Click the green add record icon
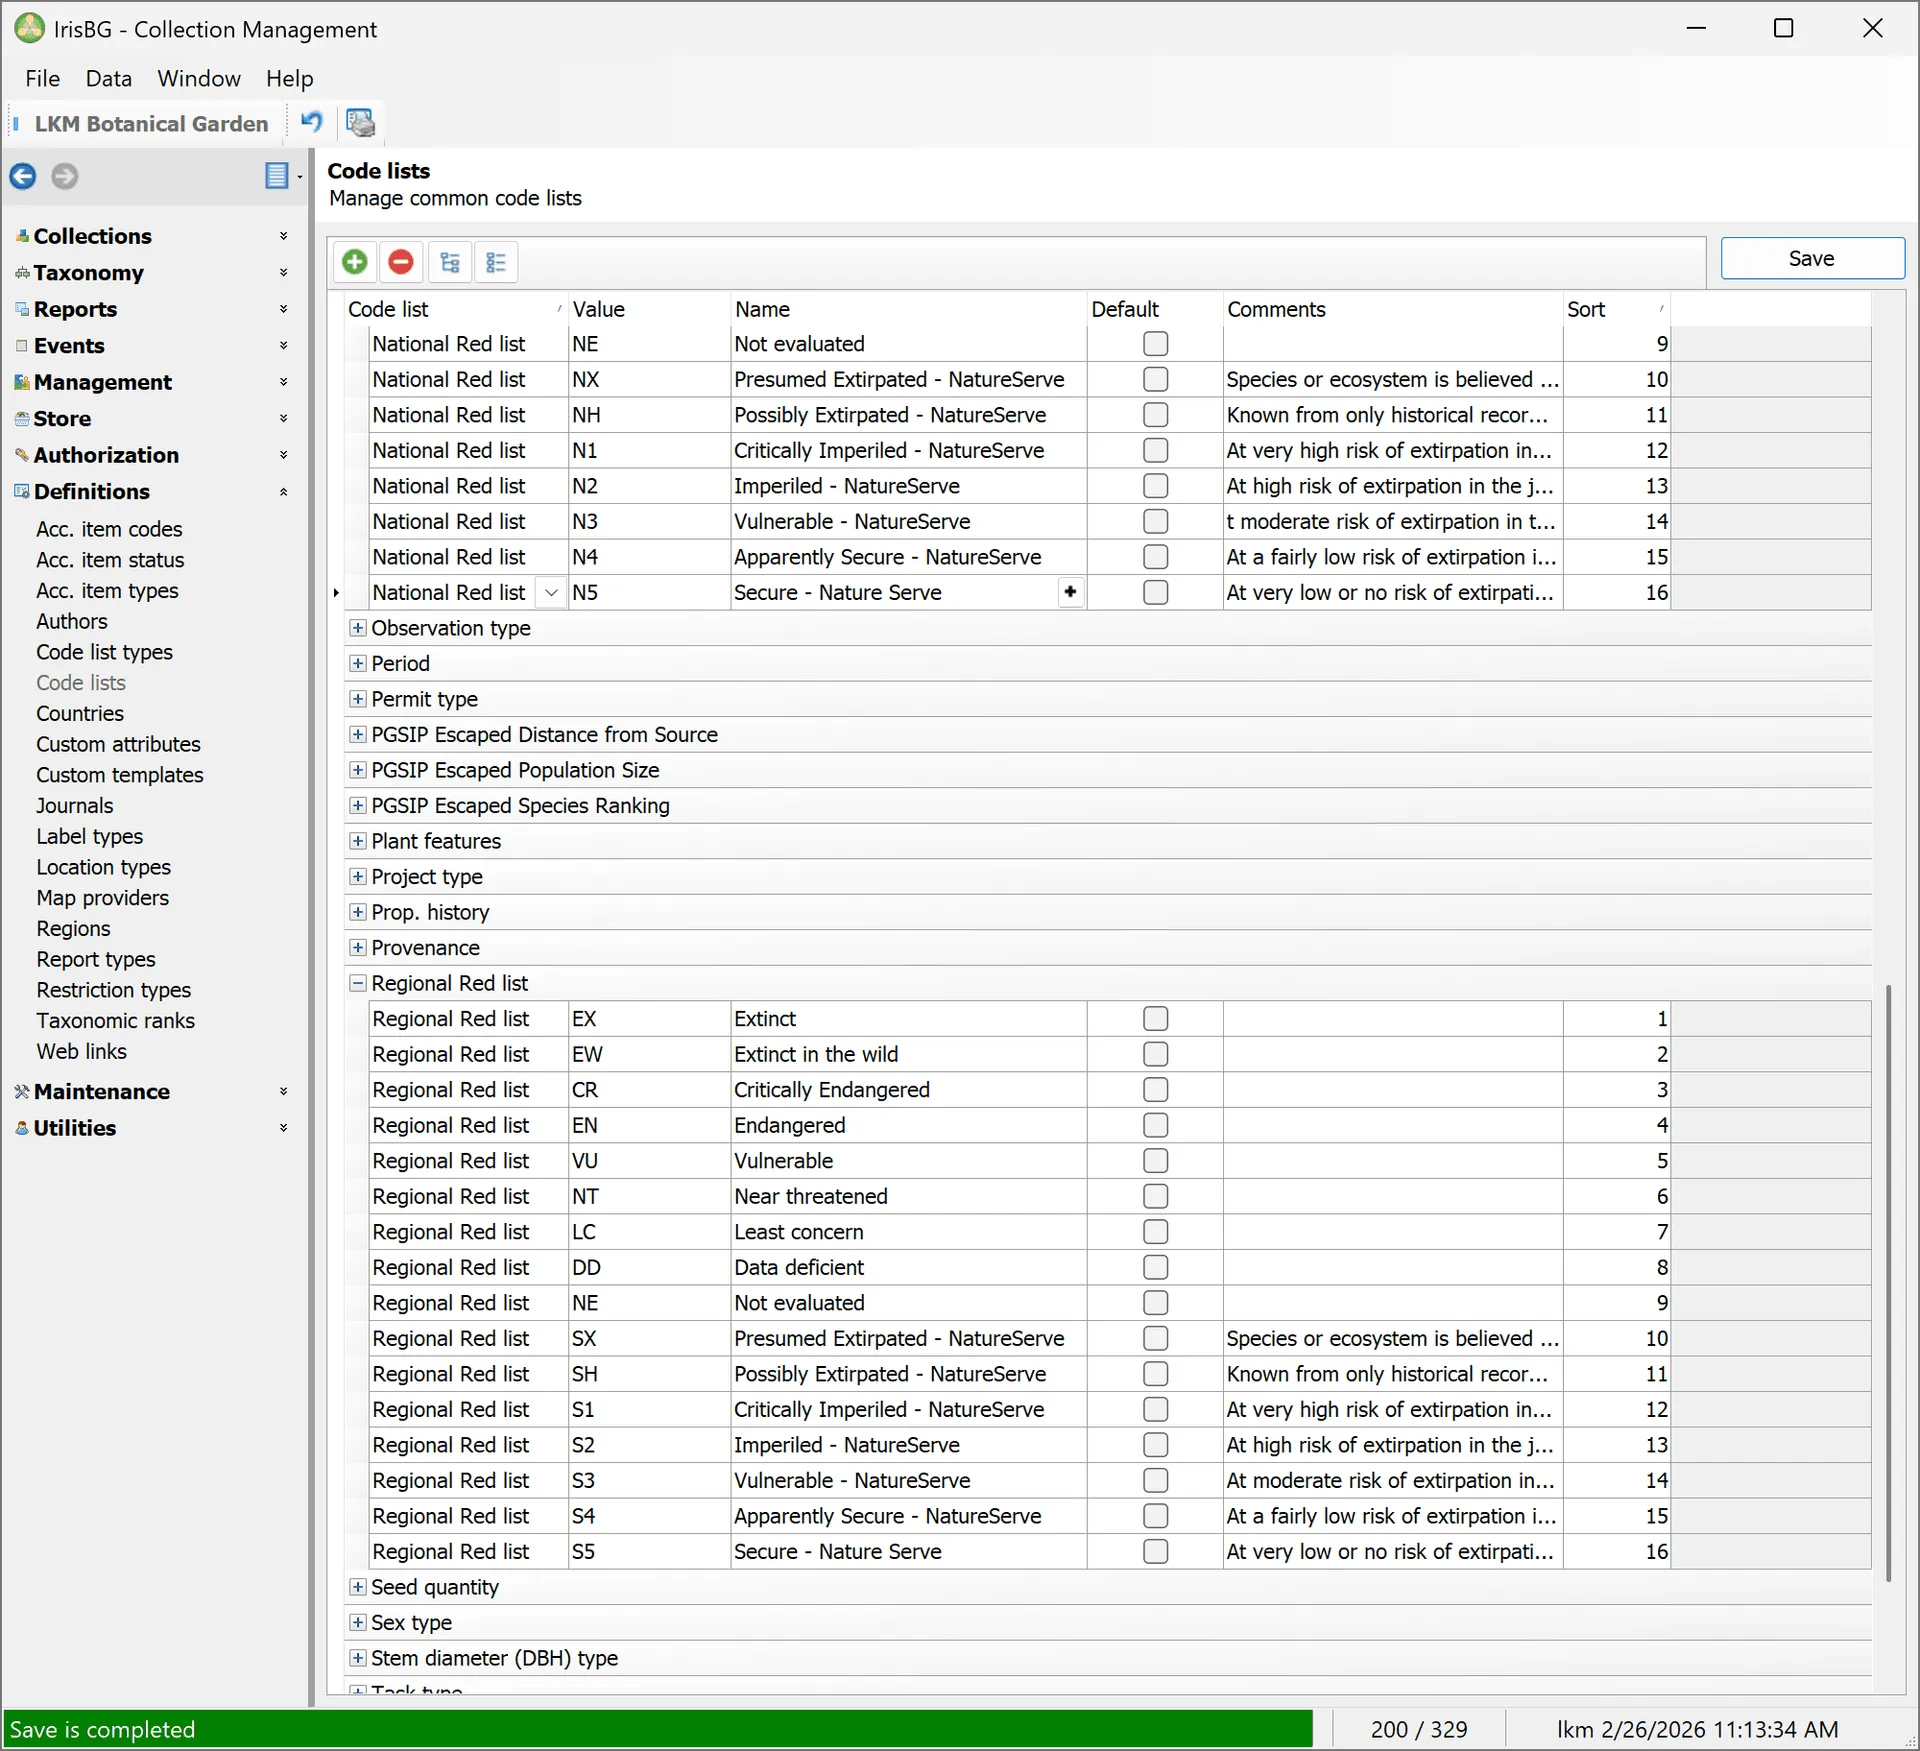 coord(354,262)
